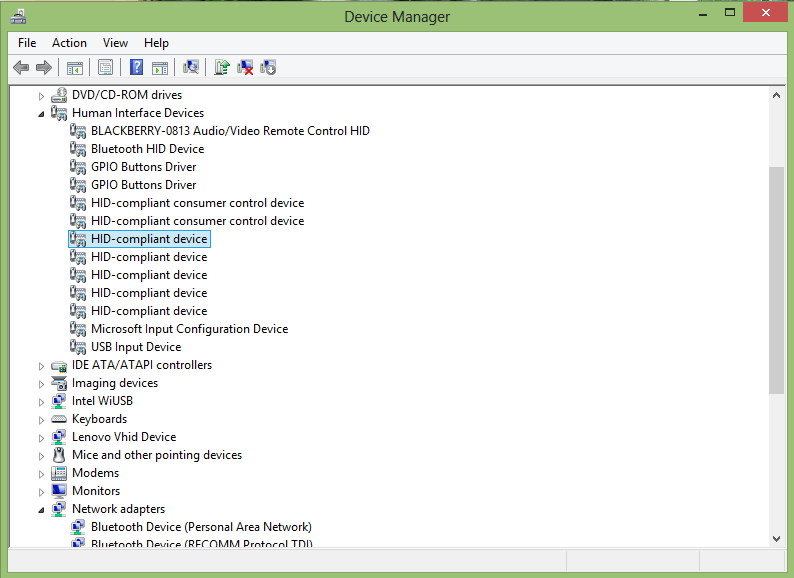Viewport: 794px width, 578px height.
Task: Click the blue Help question mark icon
Action: (x=135, y=67)
